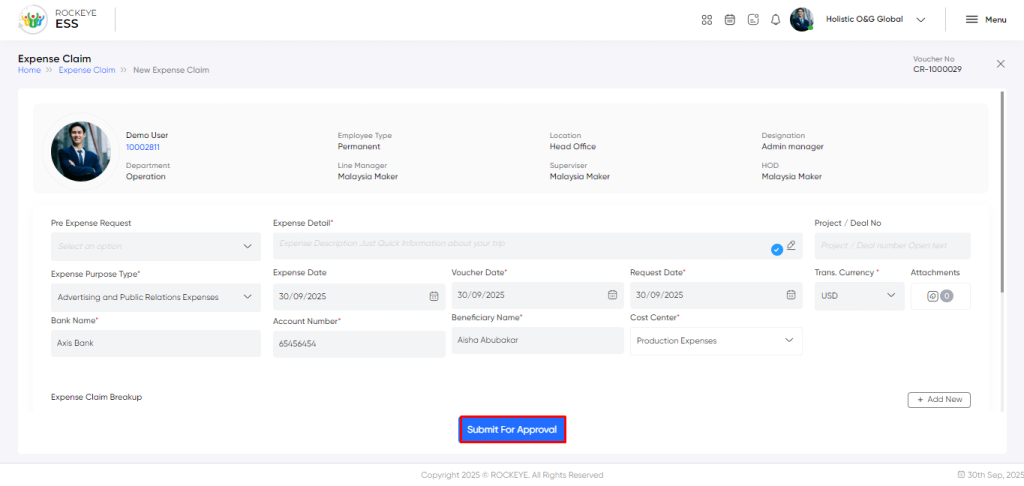Image resolution: width=1024 pixels, height=486 pixels.
Task: Open the Voucher Date calendar picker icon
Action: (x=612, y=295)
